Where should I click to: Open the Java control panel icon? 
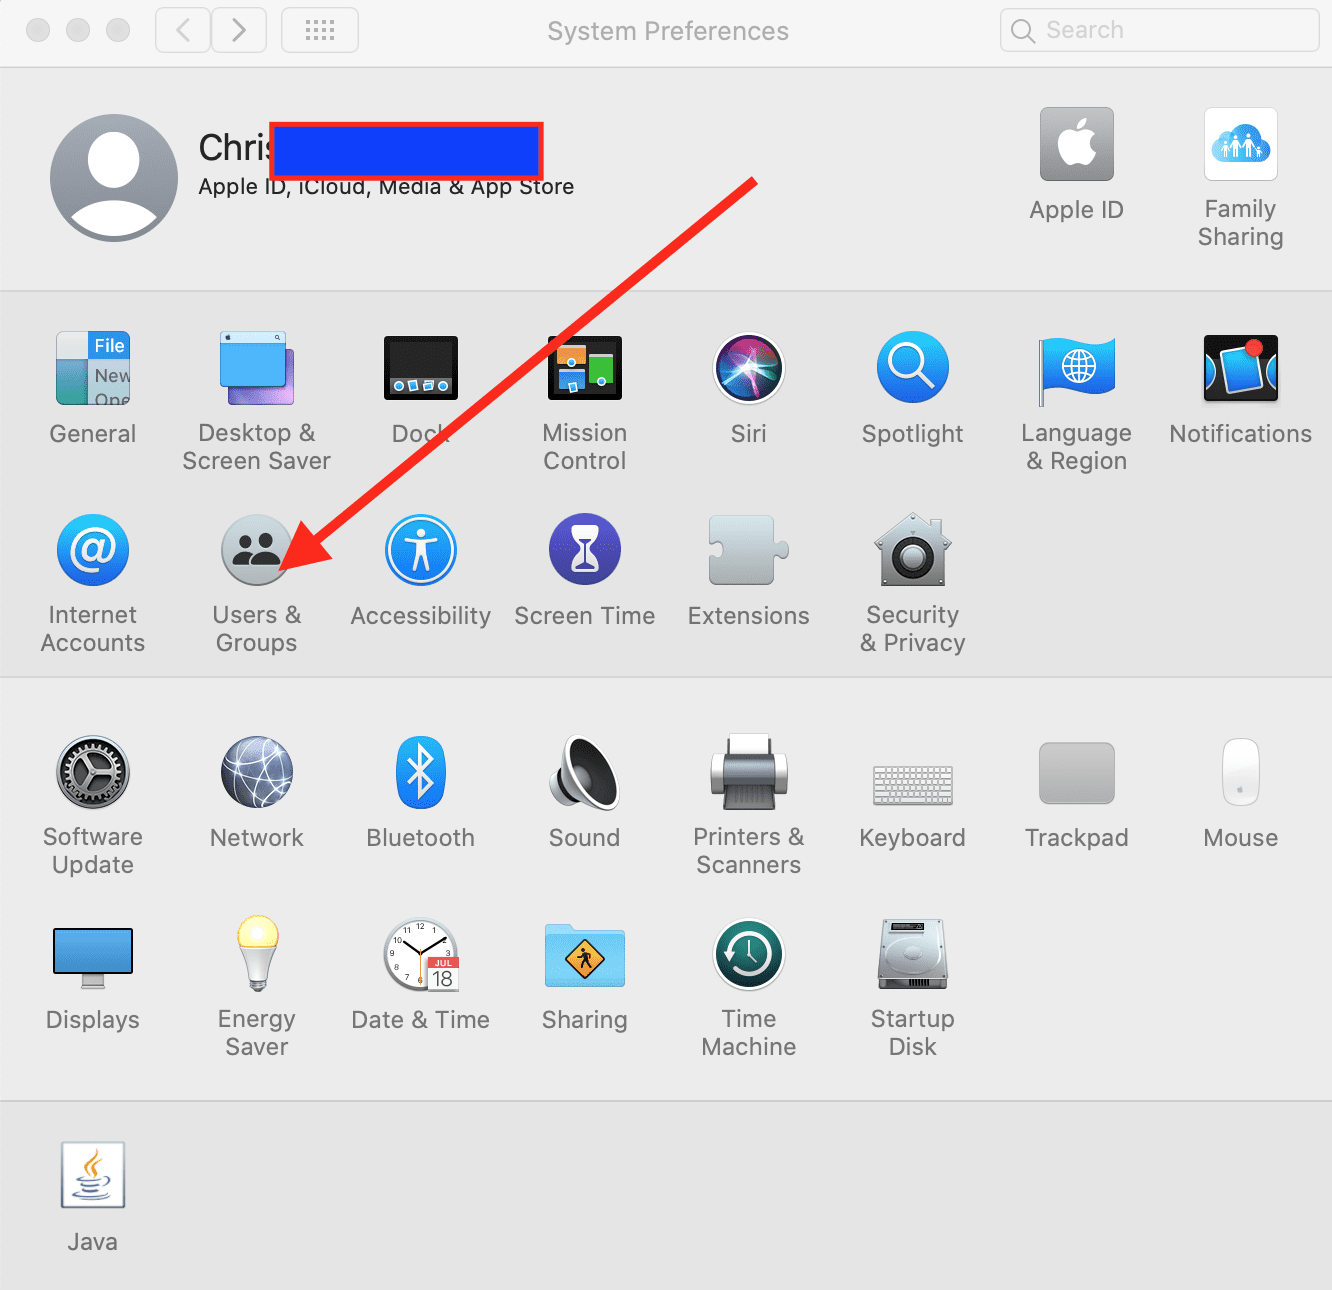(x=93, y=1176)
